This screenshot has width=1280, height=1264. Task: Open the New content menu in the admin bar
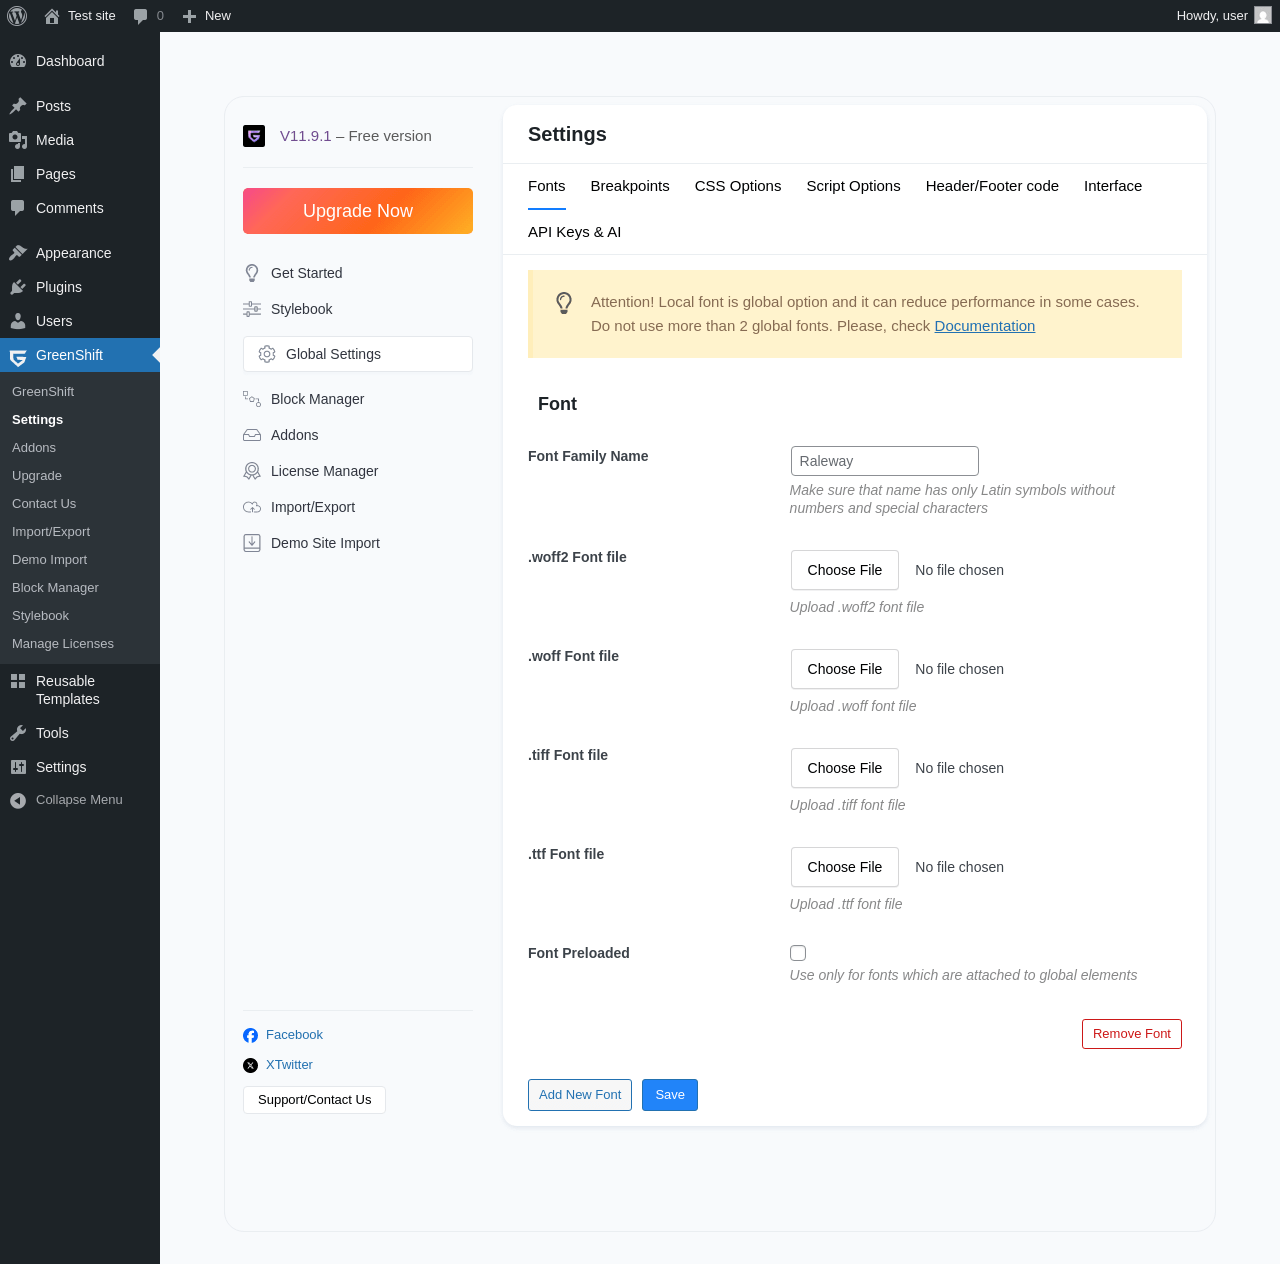coord(206,16)
